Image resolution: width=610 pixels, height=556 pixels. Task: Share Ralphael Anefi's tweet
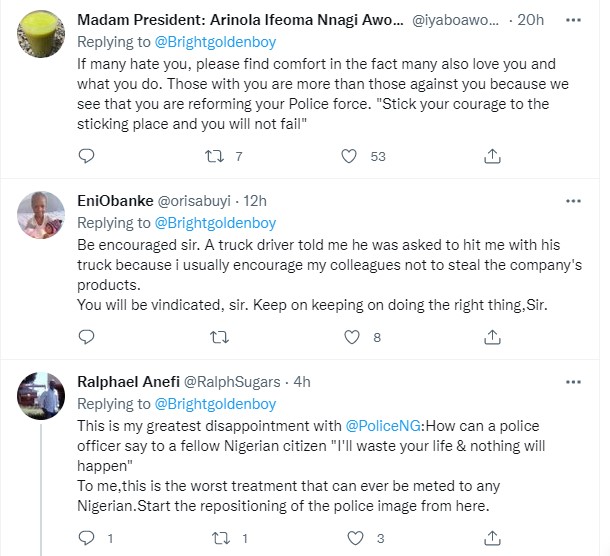(x=492, y=538)
